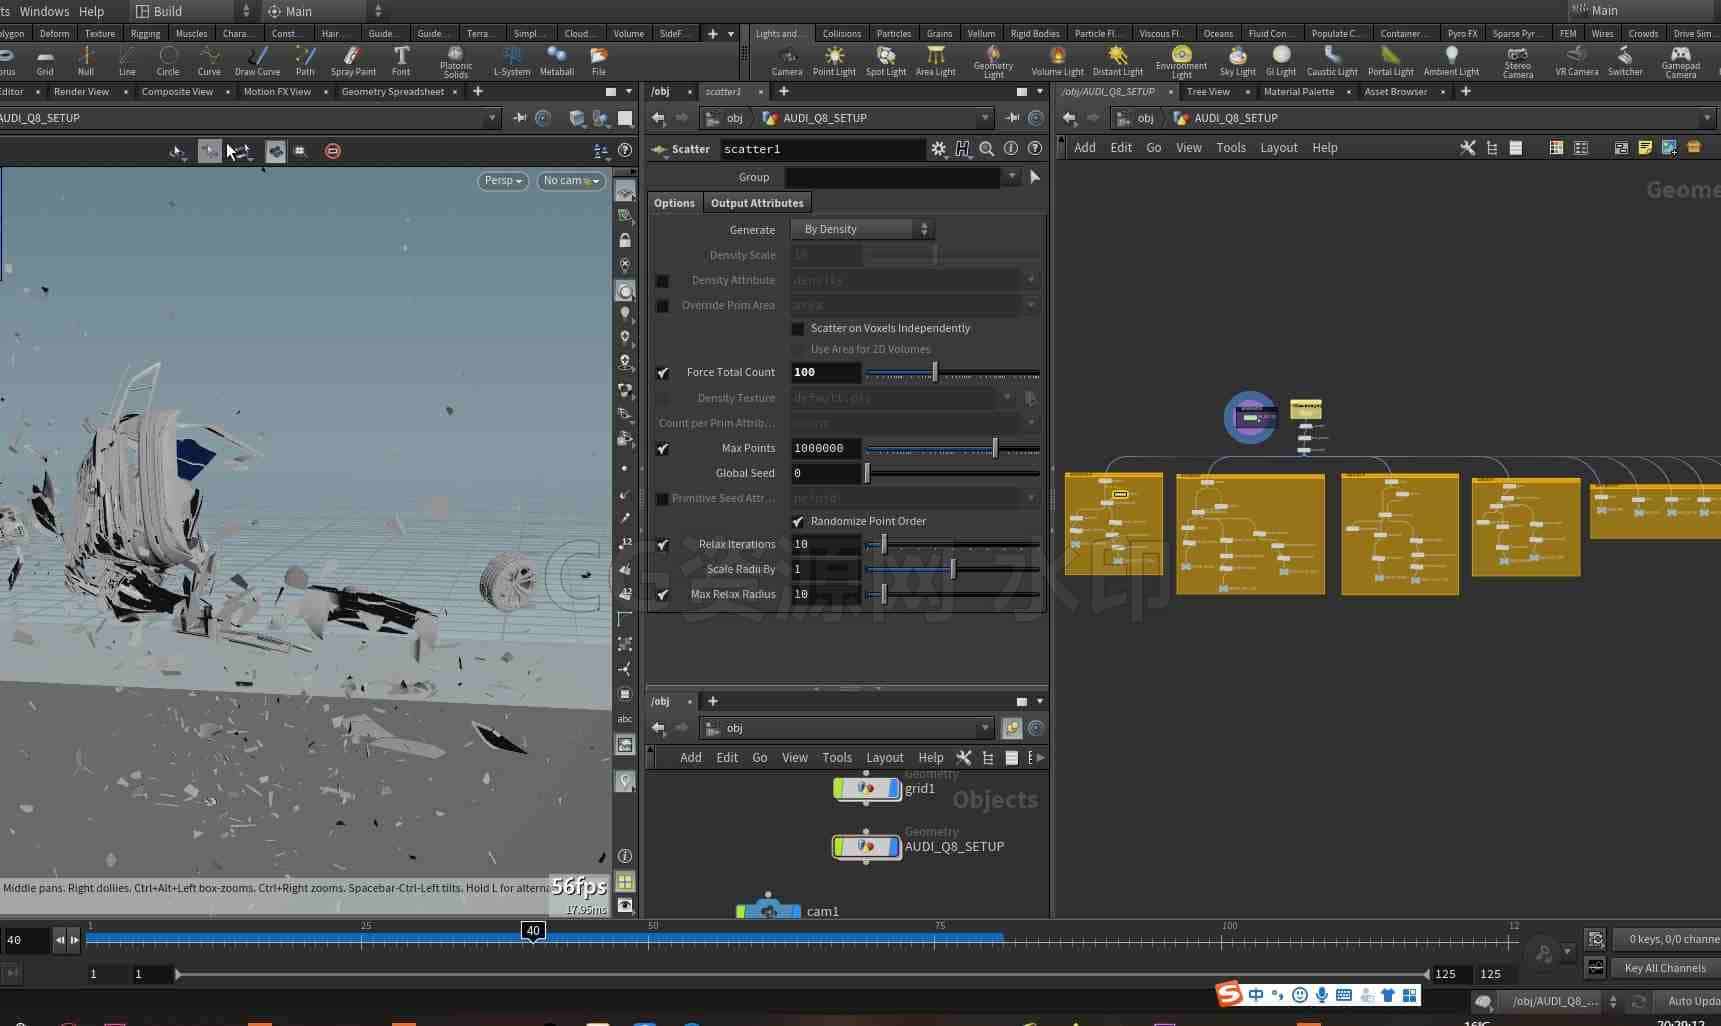1721x1026 pixels.
Task: Toggle the Relax Iterations checkbox
Action: point(662,545)
